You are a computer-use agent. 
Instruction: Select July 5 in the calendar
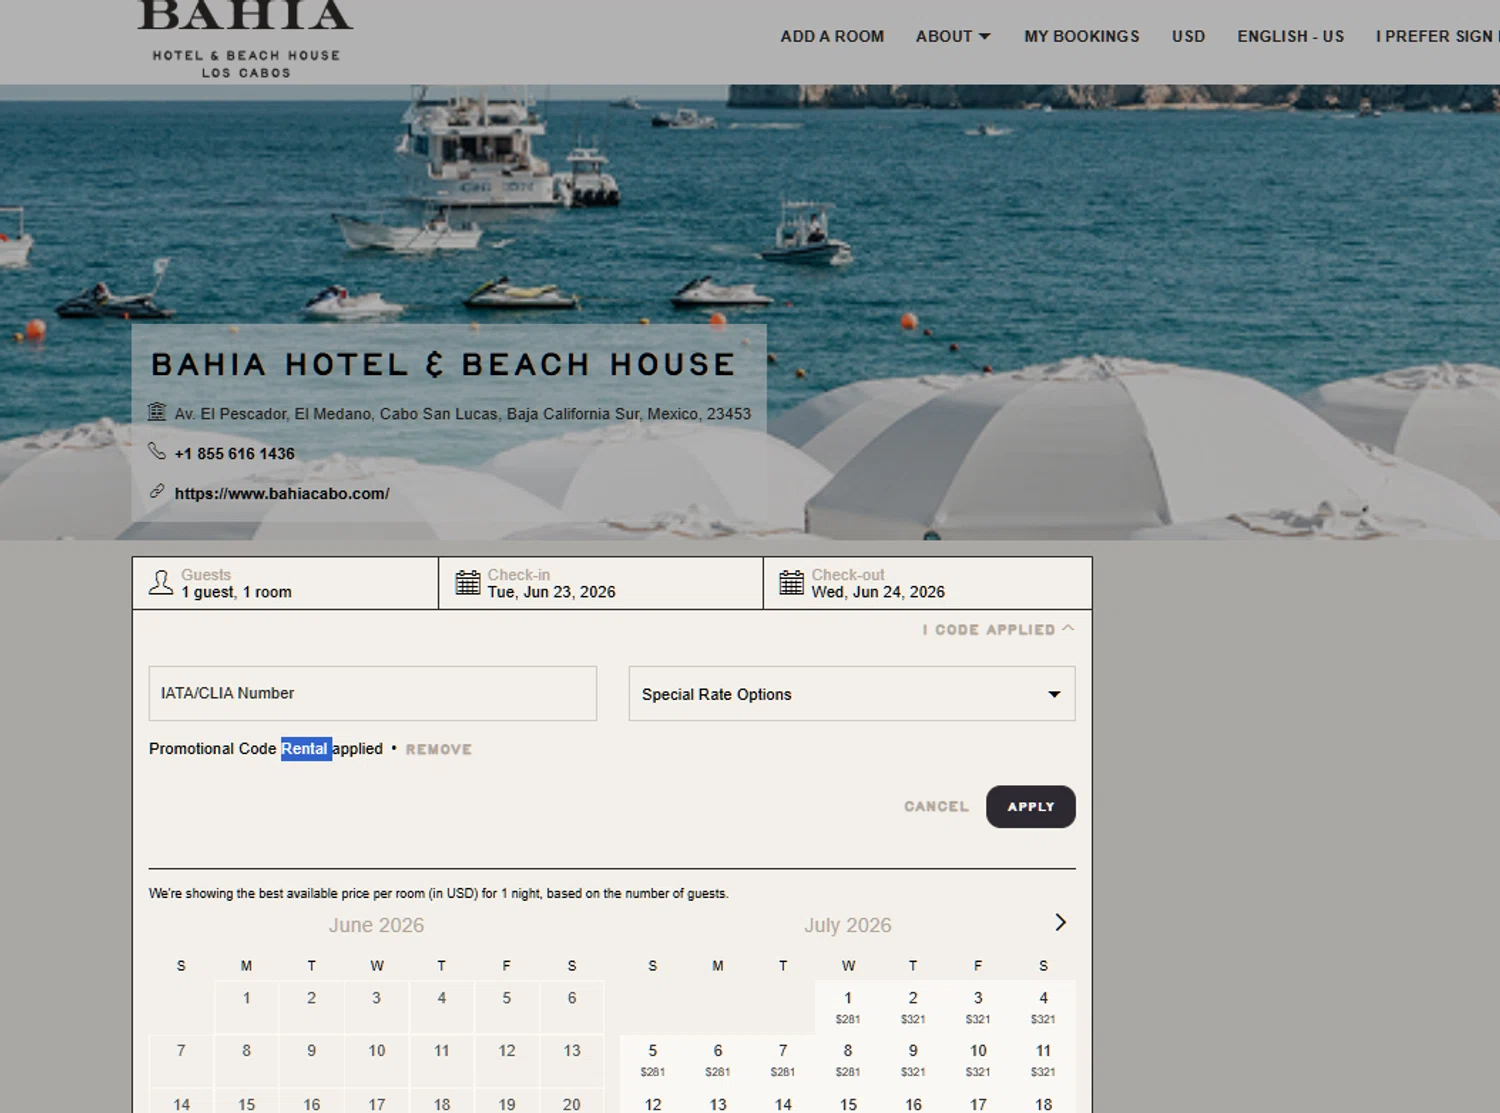click(653, 1060)
